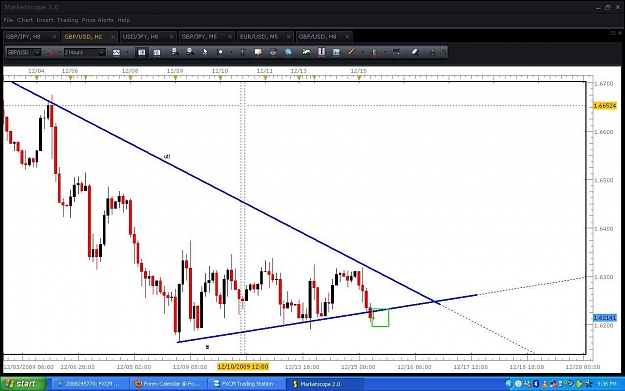This screenshot has height=391, width=625.
Task: Click the zoom out magnifier icon
Action: pyautogui.click(x=190, y=52)
